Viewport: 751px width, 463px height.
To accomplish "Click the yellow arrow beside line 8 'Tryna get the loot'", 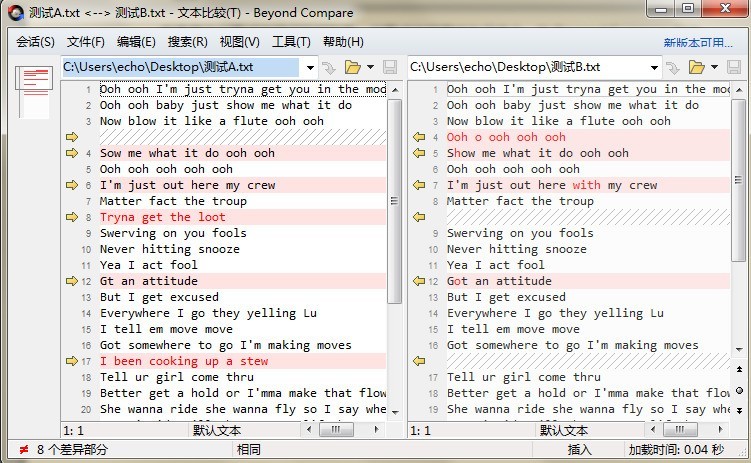I will tap(72, 217).
